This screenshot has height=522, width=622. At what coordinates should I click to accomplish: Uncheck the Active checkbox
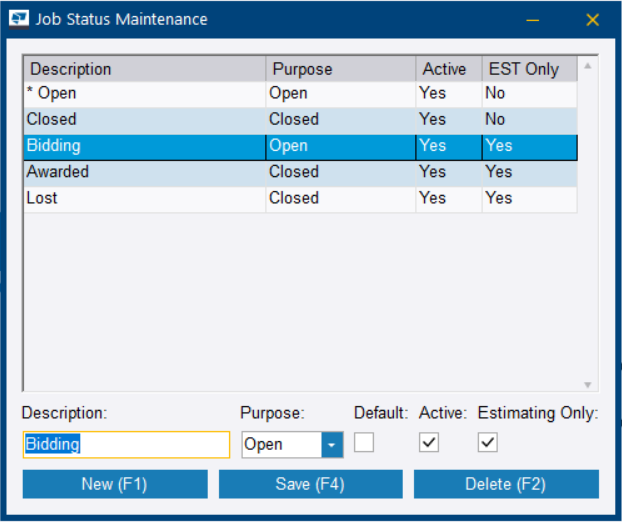pos(429,443)
